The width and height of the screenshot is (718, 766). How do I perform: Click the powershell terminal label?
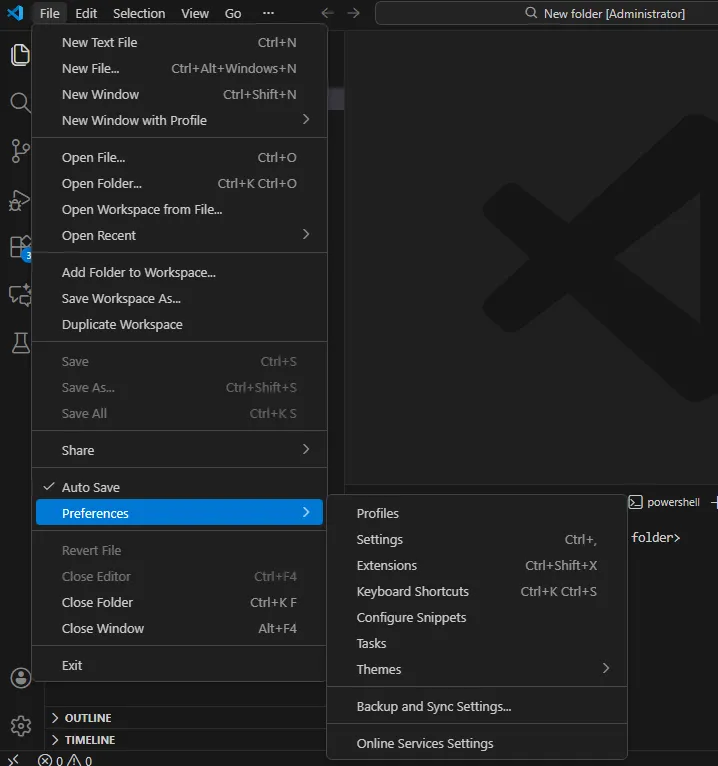pyautogui.click(x=673, y=502)
